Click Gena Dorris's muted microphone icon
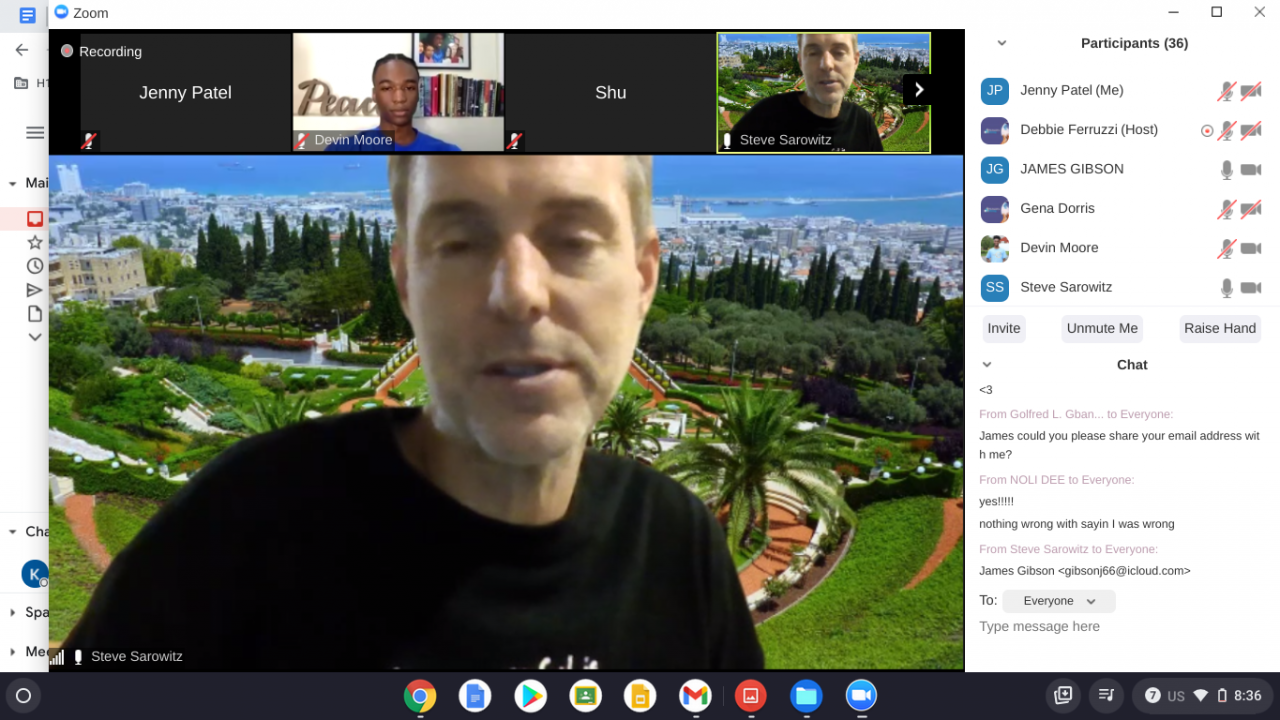 [x=1227, y=209]
